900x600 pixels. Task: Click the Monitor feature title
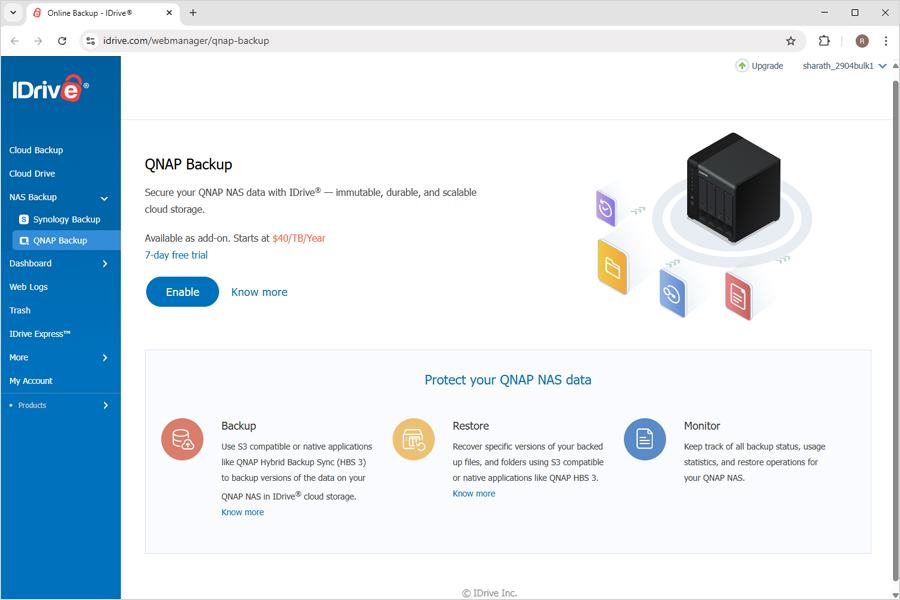pos(702,426)
